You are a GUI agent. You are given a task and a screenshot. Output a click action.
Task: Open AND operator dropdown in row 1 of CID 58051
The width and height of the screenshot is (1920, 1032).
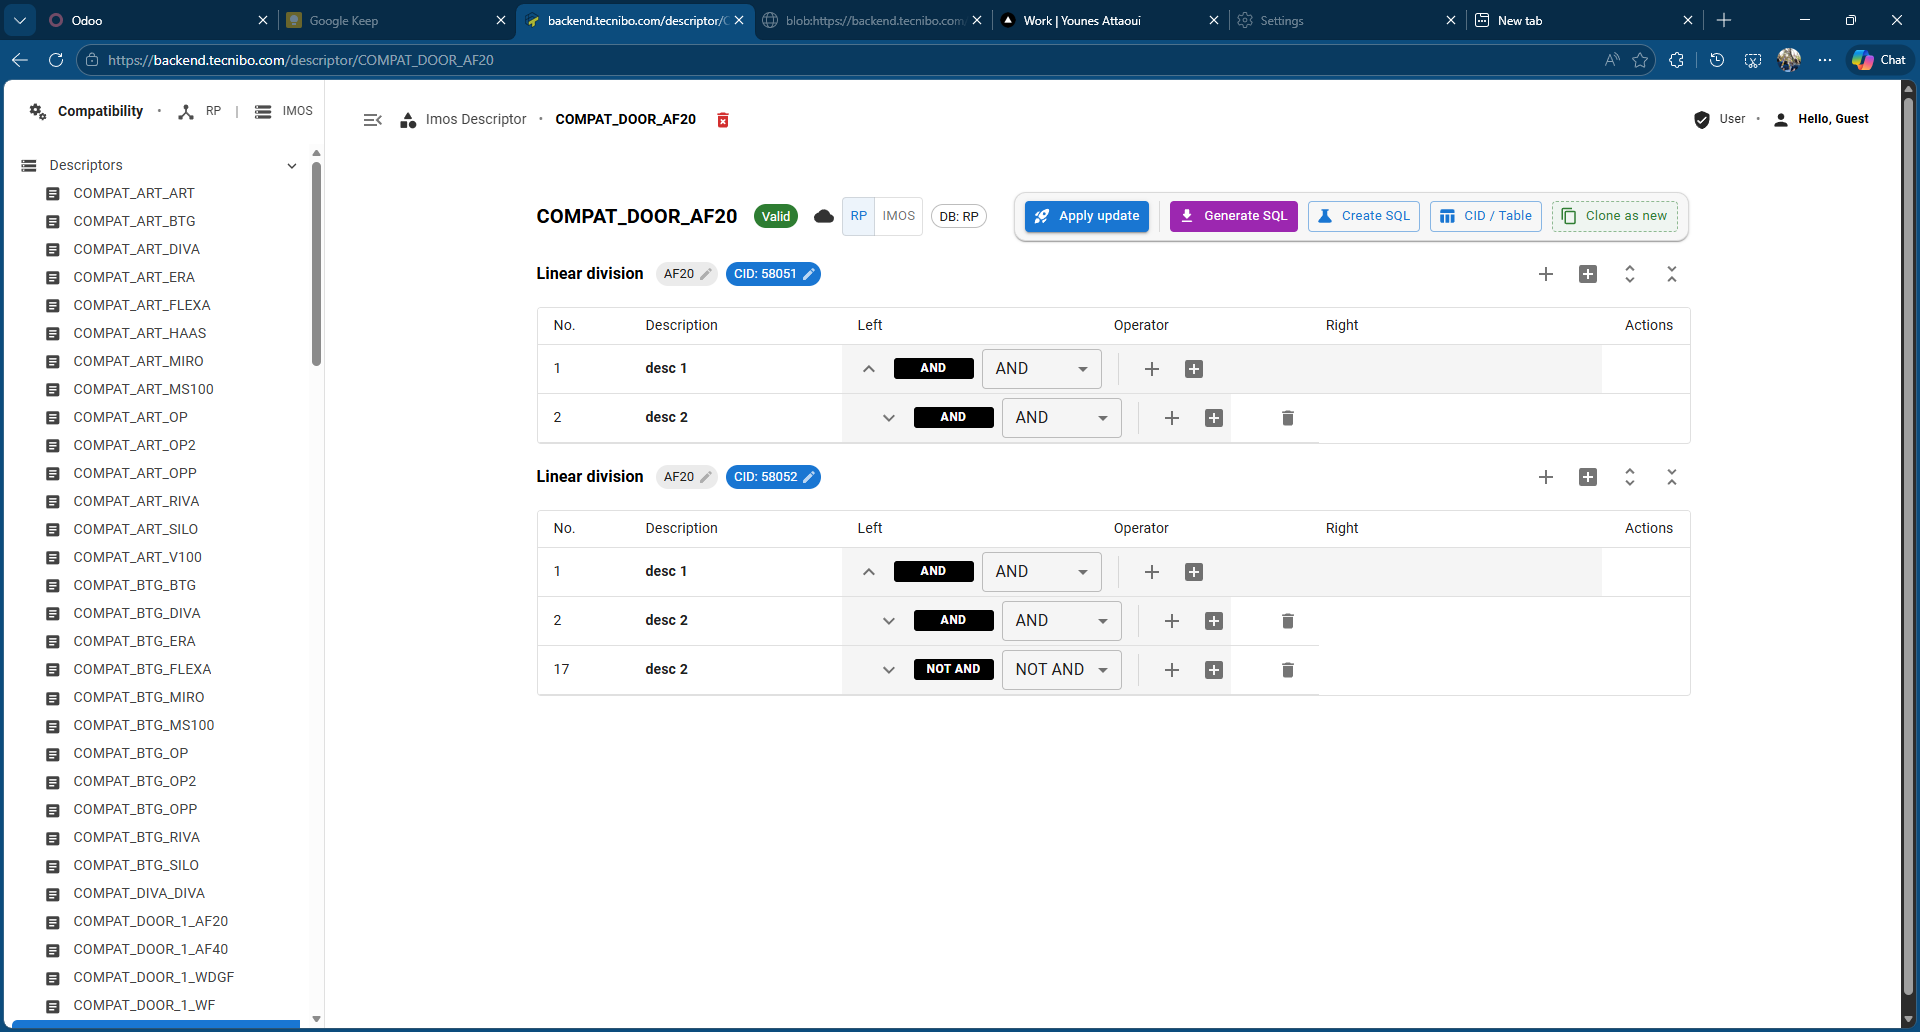coord(1042,369)
